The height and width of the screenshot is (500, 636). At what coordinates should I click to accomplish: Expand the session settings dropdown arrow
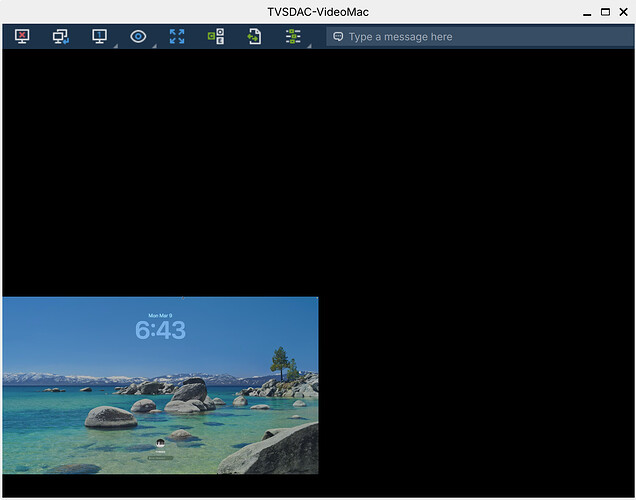pyautogui.click(x=309, y=46)
